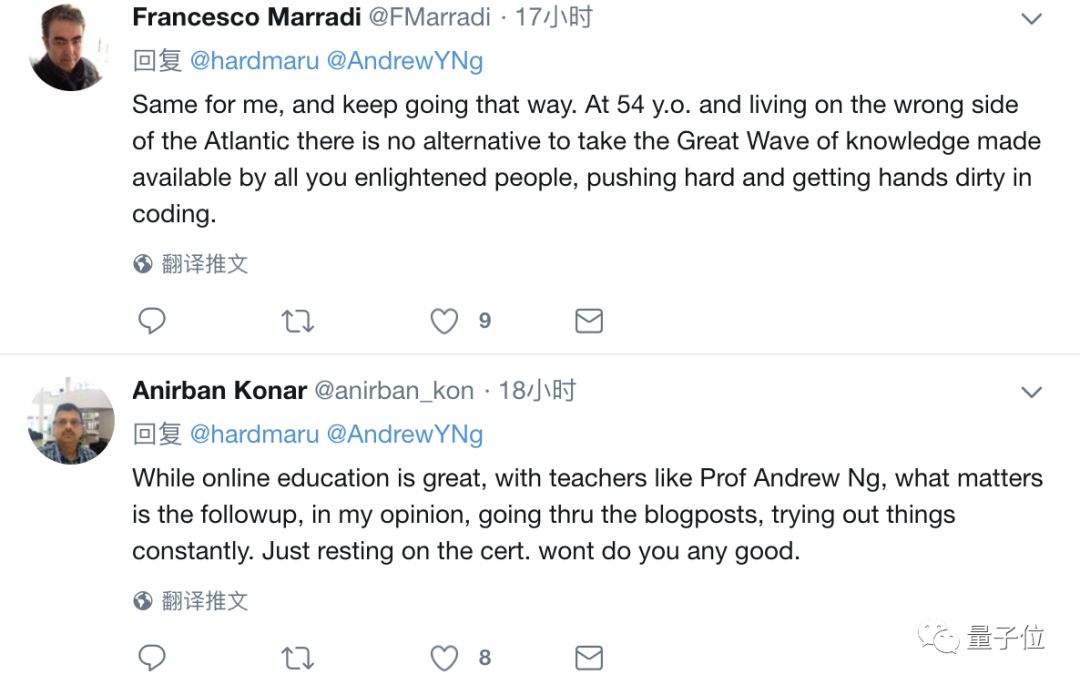Open dropdown chevron on Francesco Marradi's tweet
Viewport: 1080px width, 685px height.
(1031, 19)
